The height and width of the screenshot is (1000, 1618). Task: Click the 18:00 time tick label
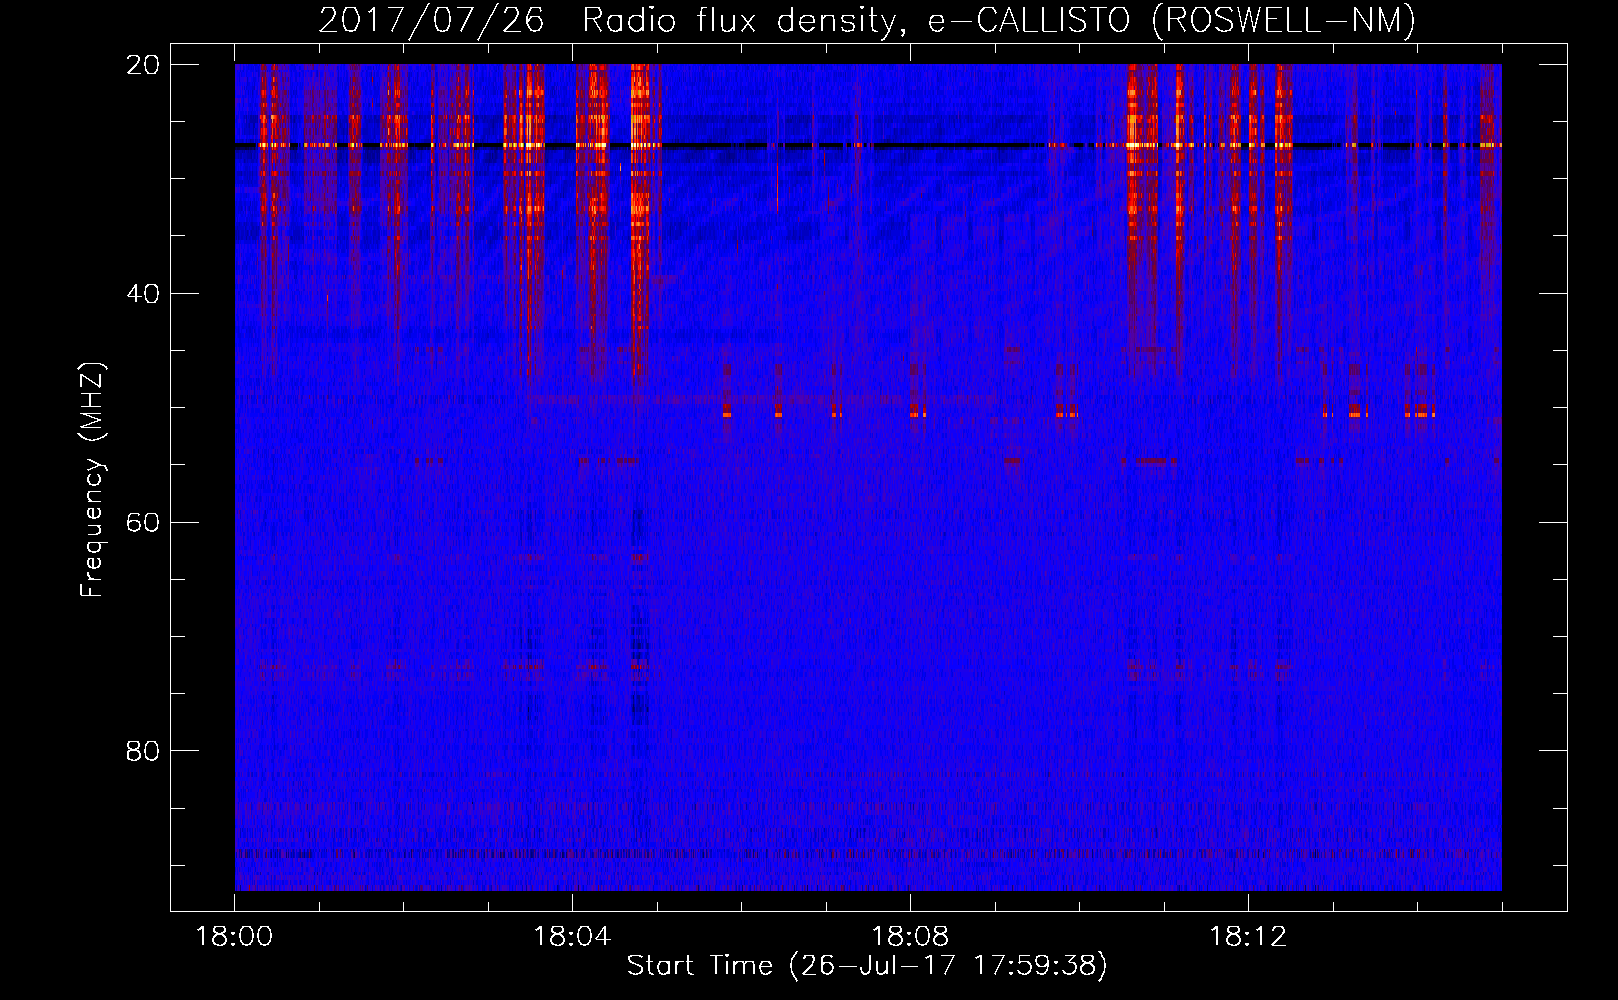tap(234, 937)
